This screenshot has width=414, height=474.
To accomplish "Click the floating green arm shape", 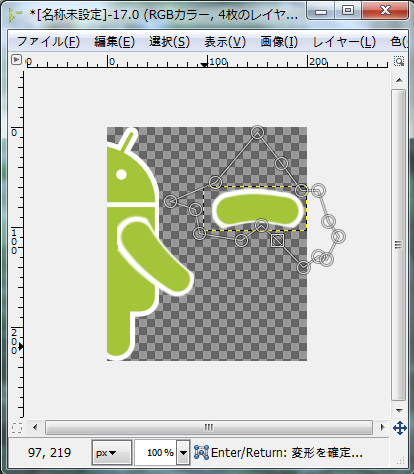I will (x=259, y=209).
